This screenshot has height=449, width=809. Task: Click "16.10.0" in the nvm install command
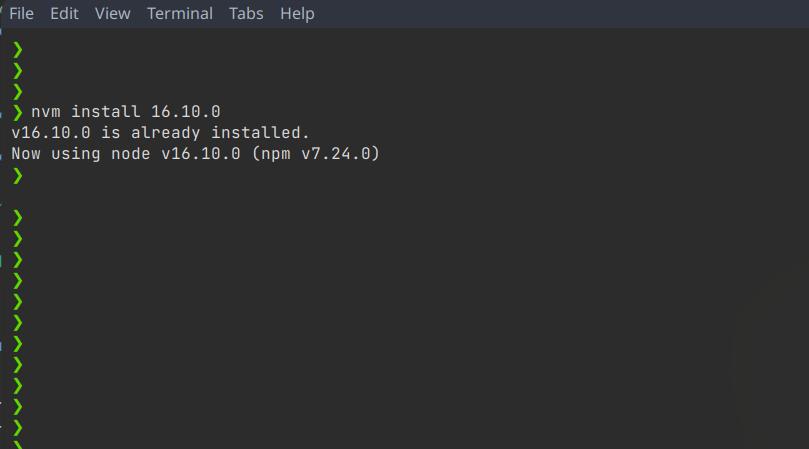pyautogui.click(x=186, y=111)
